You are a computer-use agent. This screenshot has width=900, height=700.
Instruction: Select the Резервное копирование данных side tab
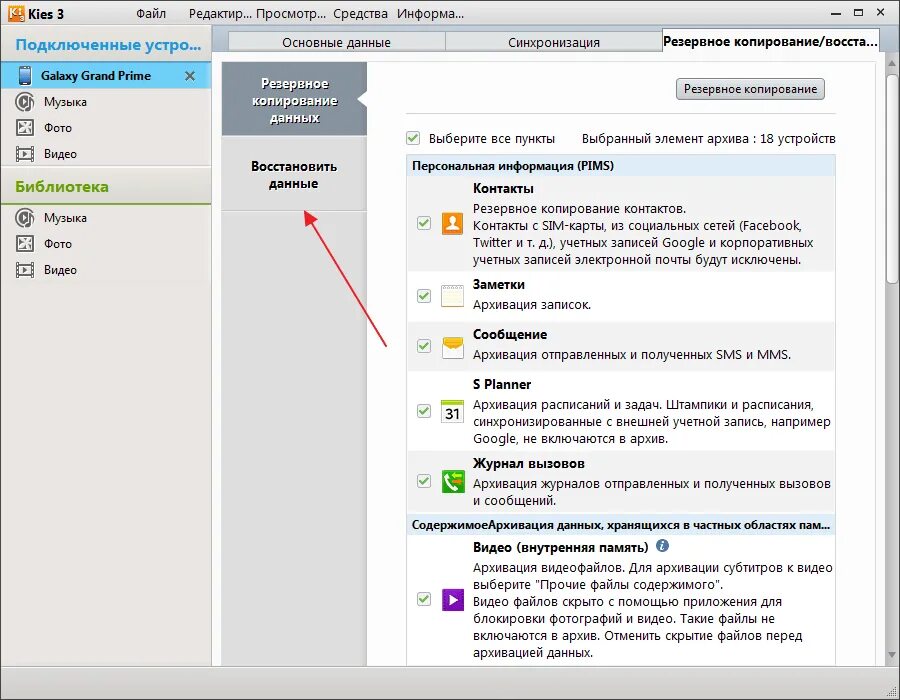[x=294, y=100]
